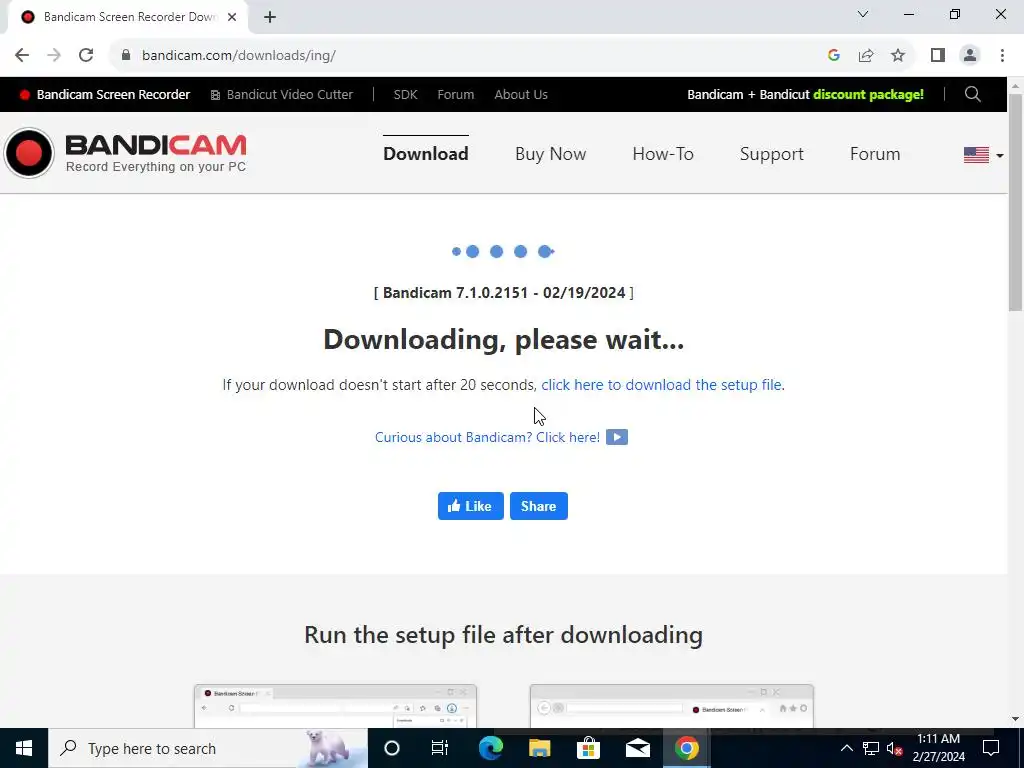Open the SDK link
This screenshot has width=1024, height=768.
[406, 95]
